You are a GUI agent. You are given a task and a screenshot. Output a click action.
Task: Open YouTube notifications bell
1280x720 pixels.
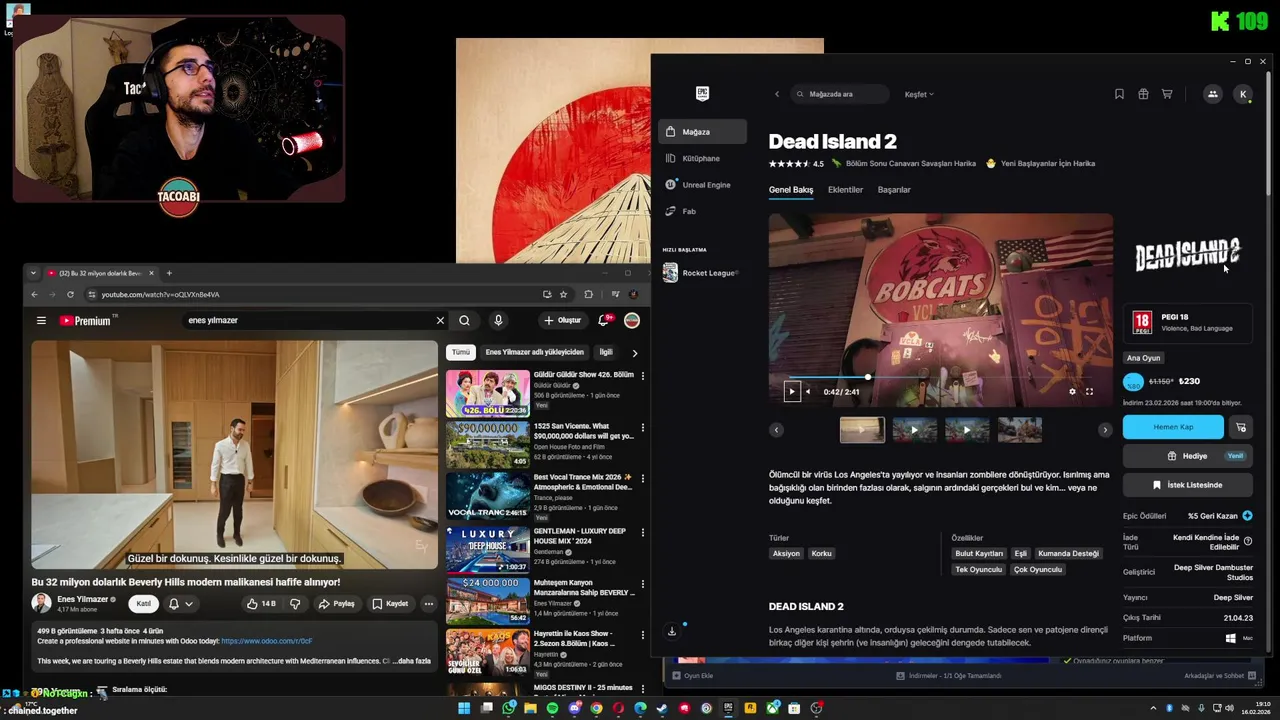604,321
